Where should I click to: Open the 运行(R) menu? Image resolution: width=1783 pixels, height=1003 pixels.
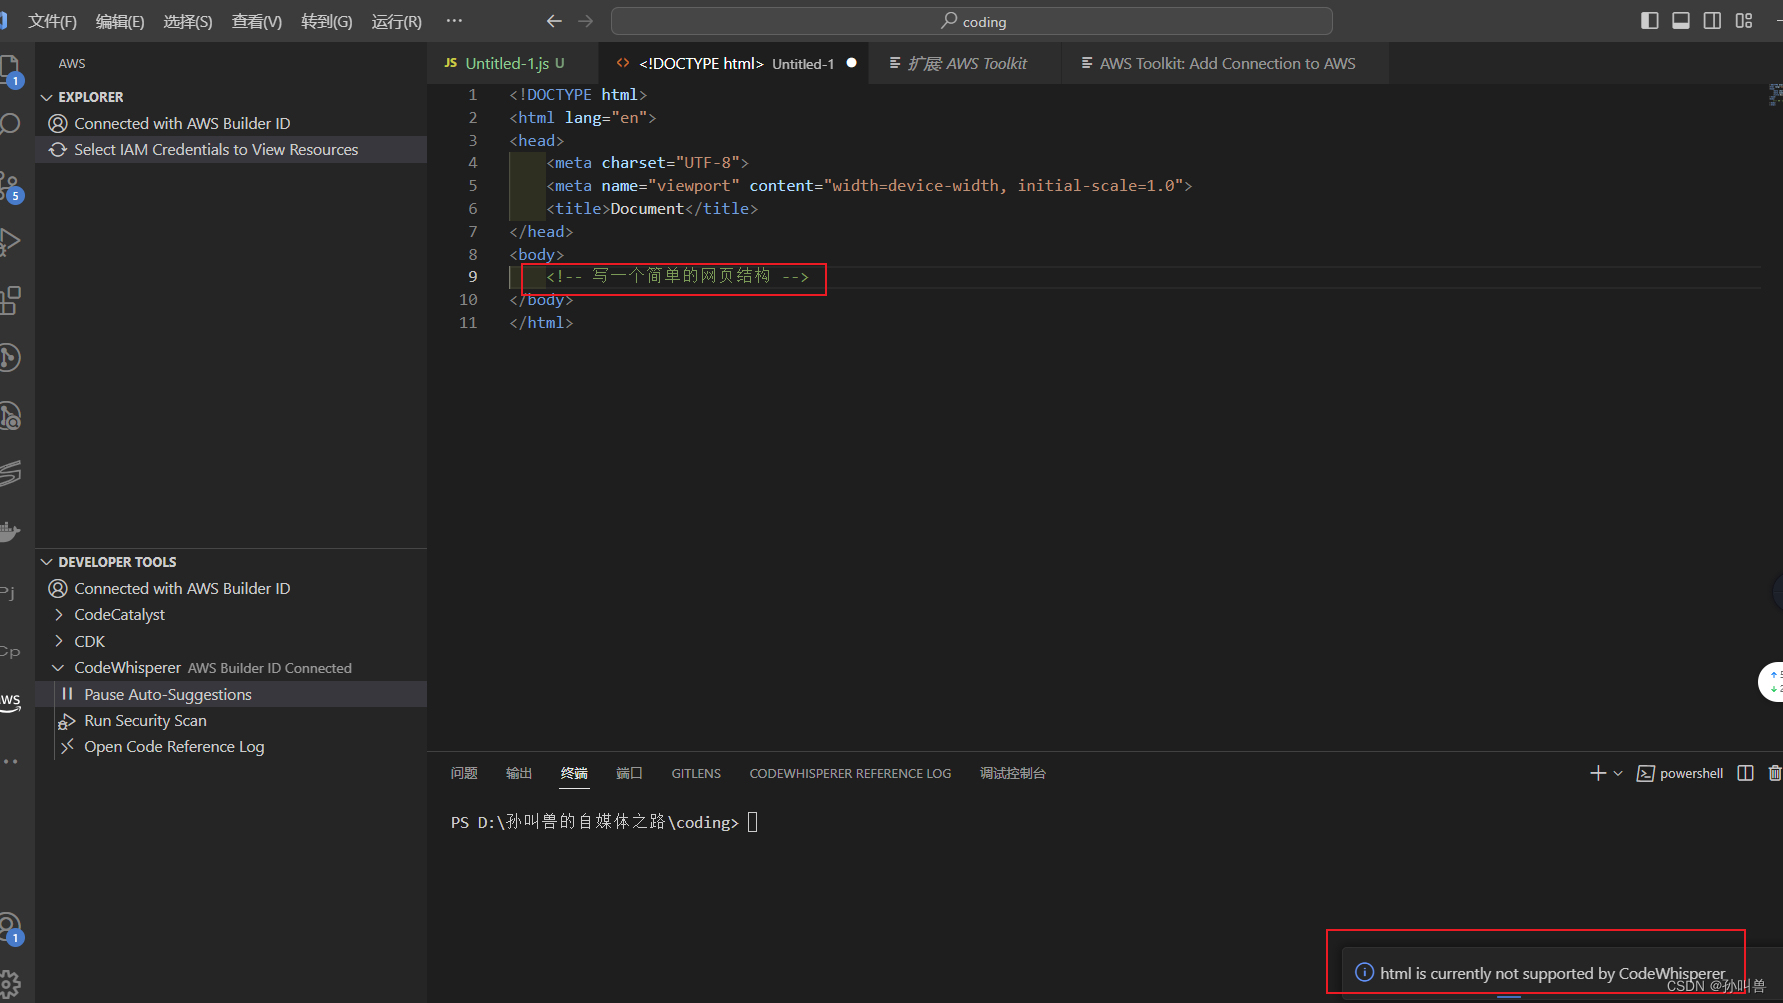(x=395, y=21)
